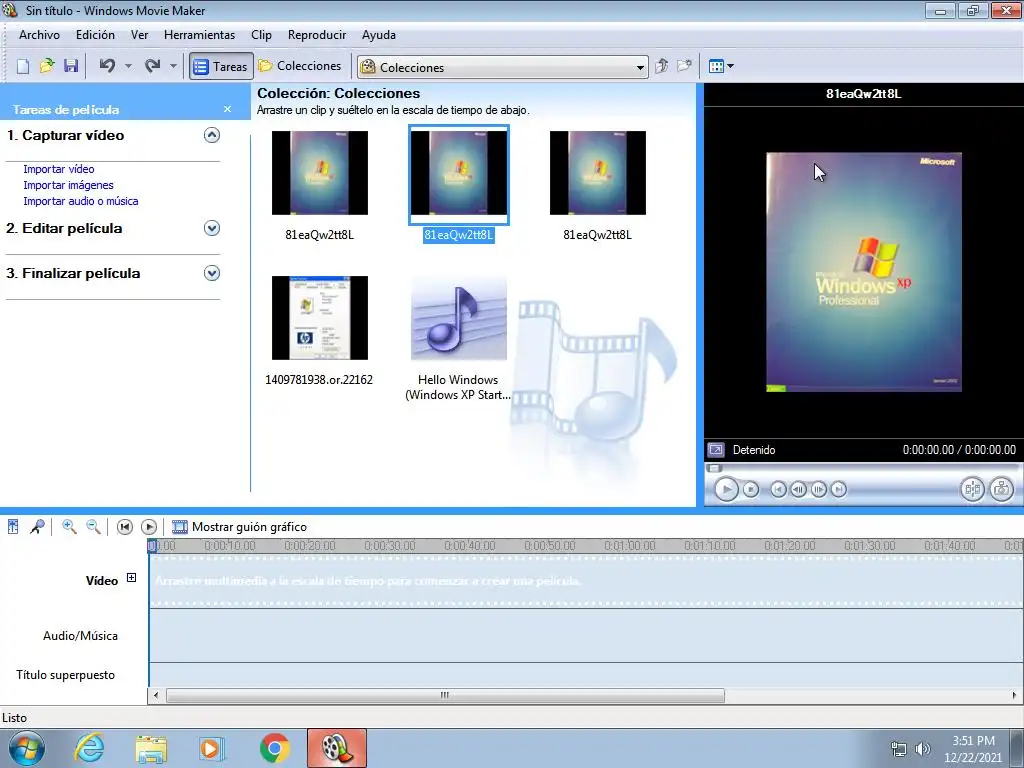
Task: Select the third 81eaQw2tt8L clip thumbnail
Action: (598, 173)
